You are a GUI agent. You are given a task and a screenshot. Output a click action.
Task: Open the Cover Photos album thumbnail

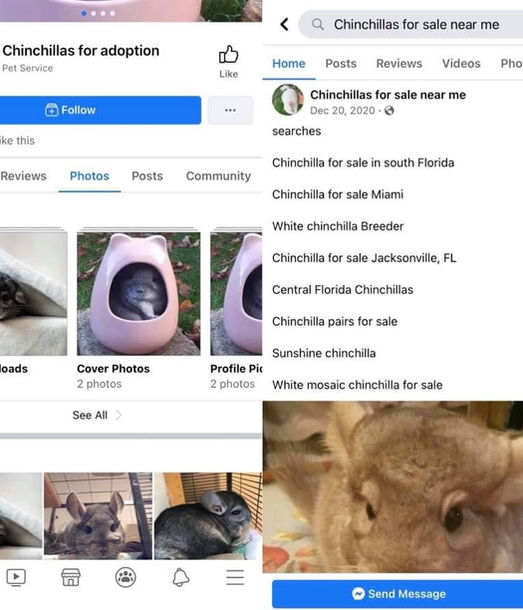click(x=139, y=294)
